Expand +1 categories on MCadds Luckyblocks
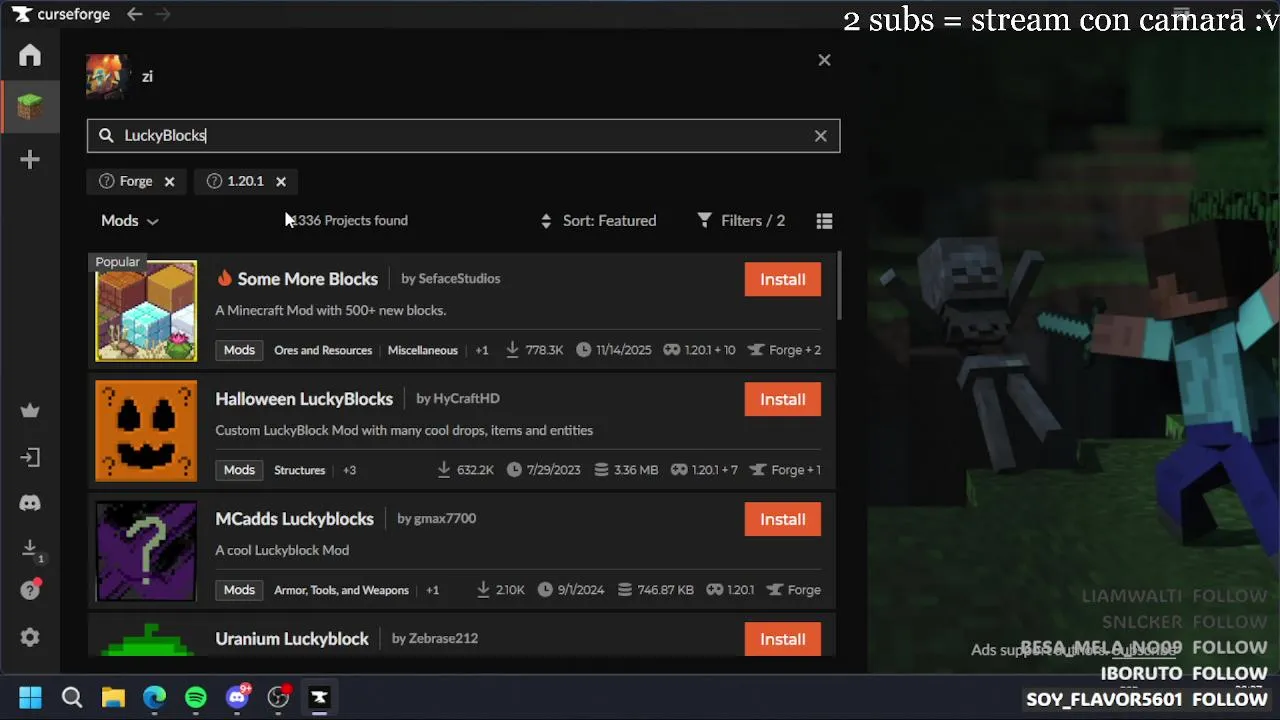The width and height of the screenshot is (1280, 720). point(432,590)
